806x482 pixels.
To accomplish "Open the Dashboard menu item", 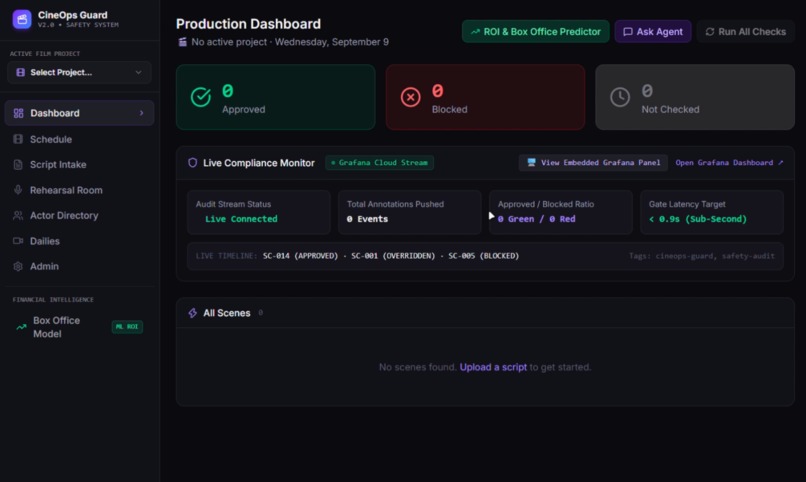I will pyautogui.click(x=79, y=113).
